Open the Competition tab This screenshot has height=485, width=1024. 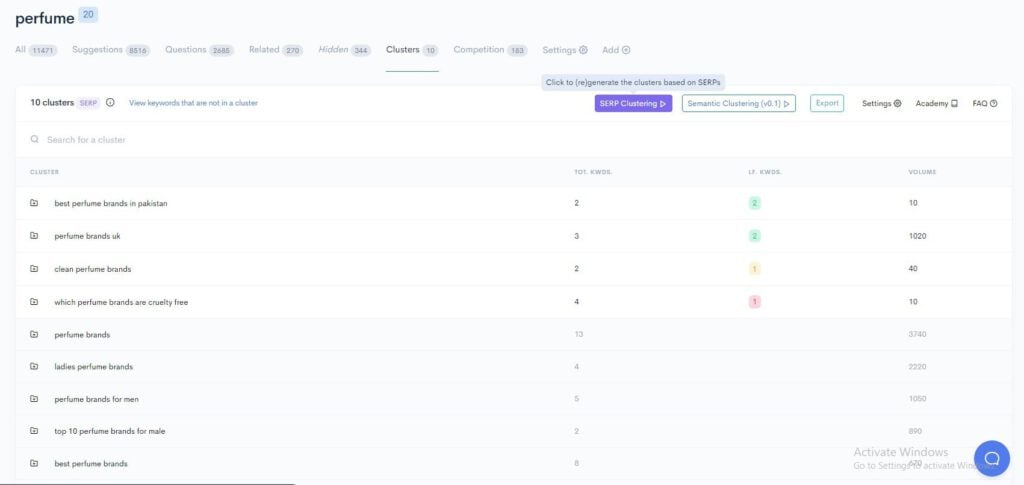490,50
